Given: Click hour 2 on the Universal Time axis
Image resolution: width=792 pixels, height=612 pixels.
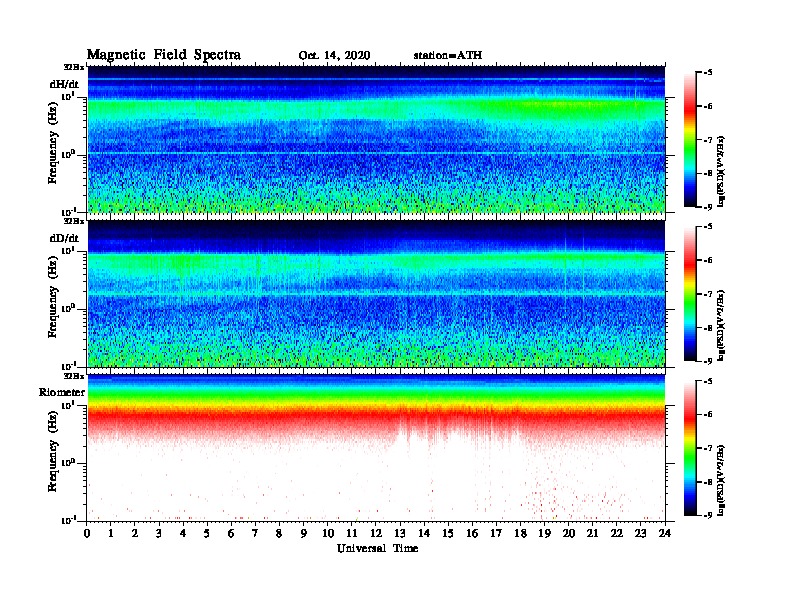Looking at the screenshot, I should pyautogui.click(x=135, y=534).
